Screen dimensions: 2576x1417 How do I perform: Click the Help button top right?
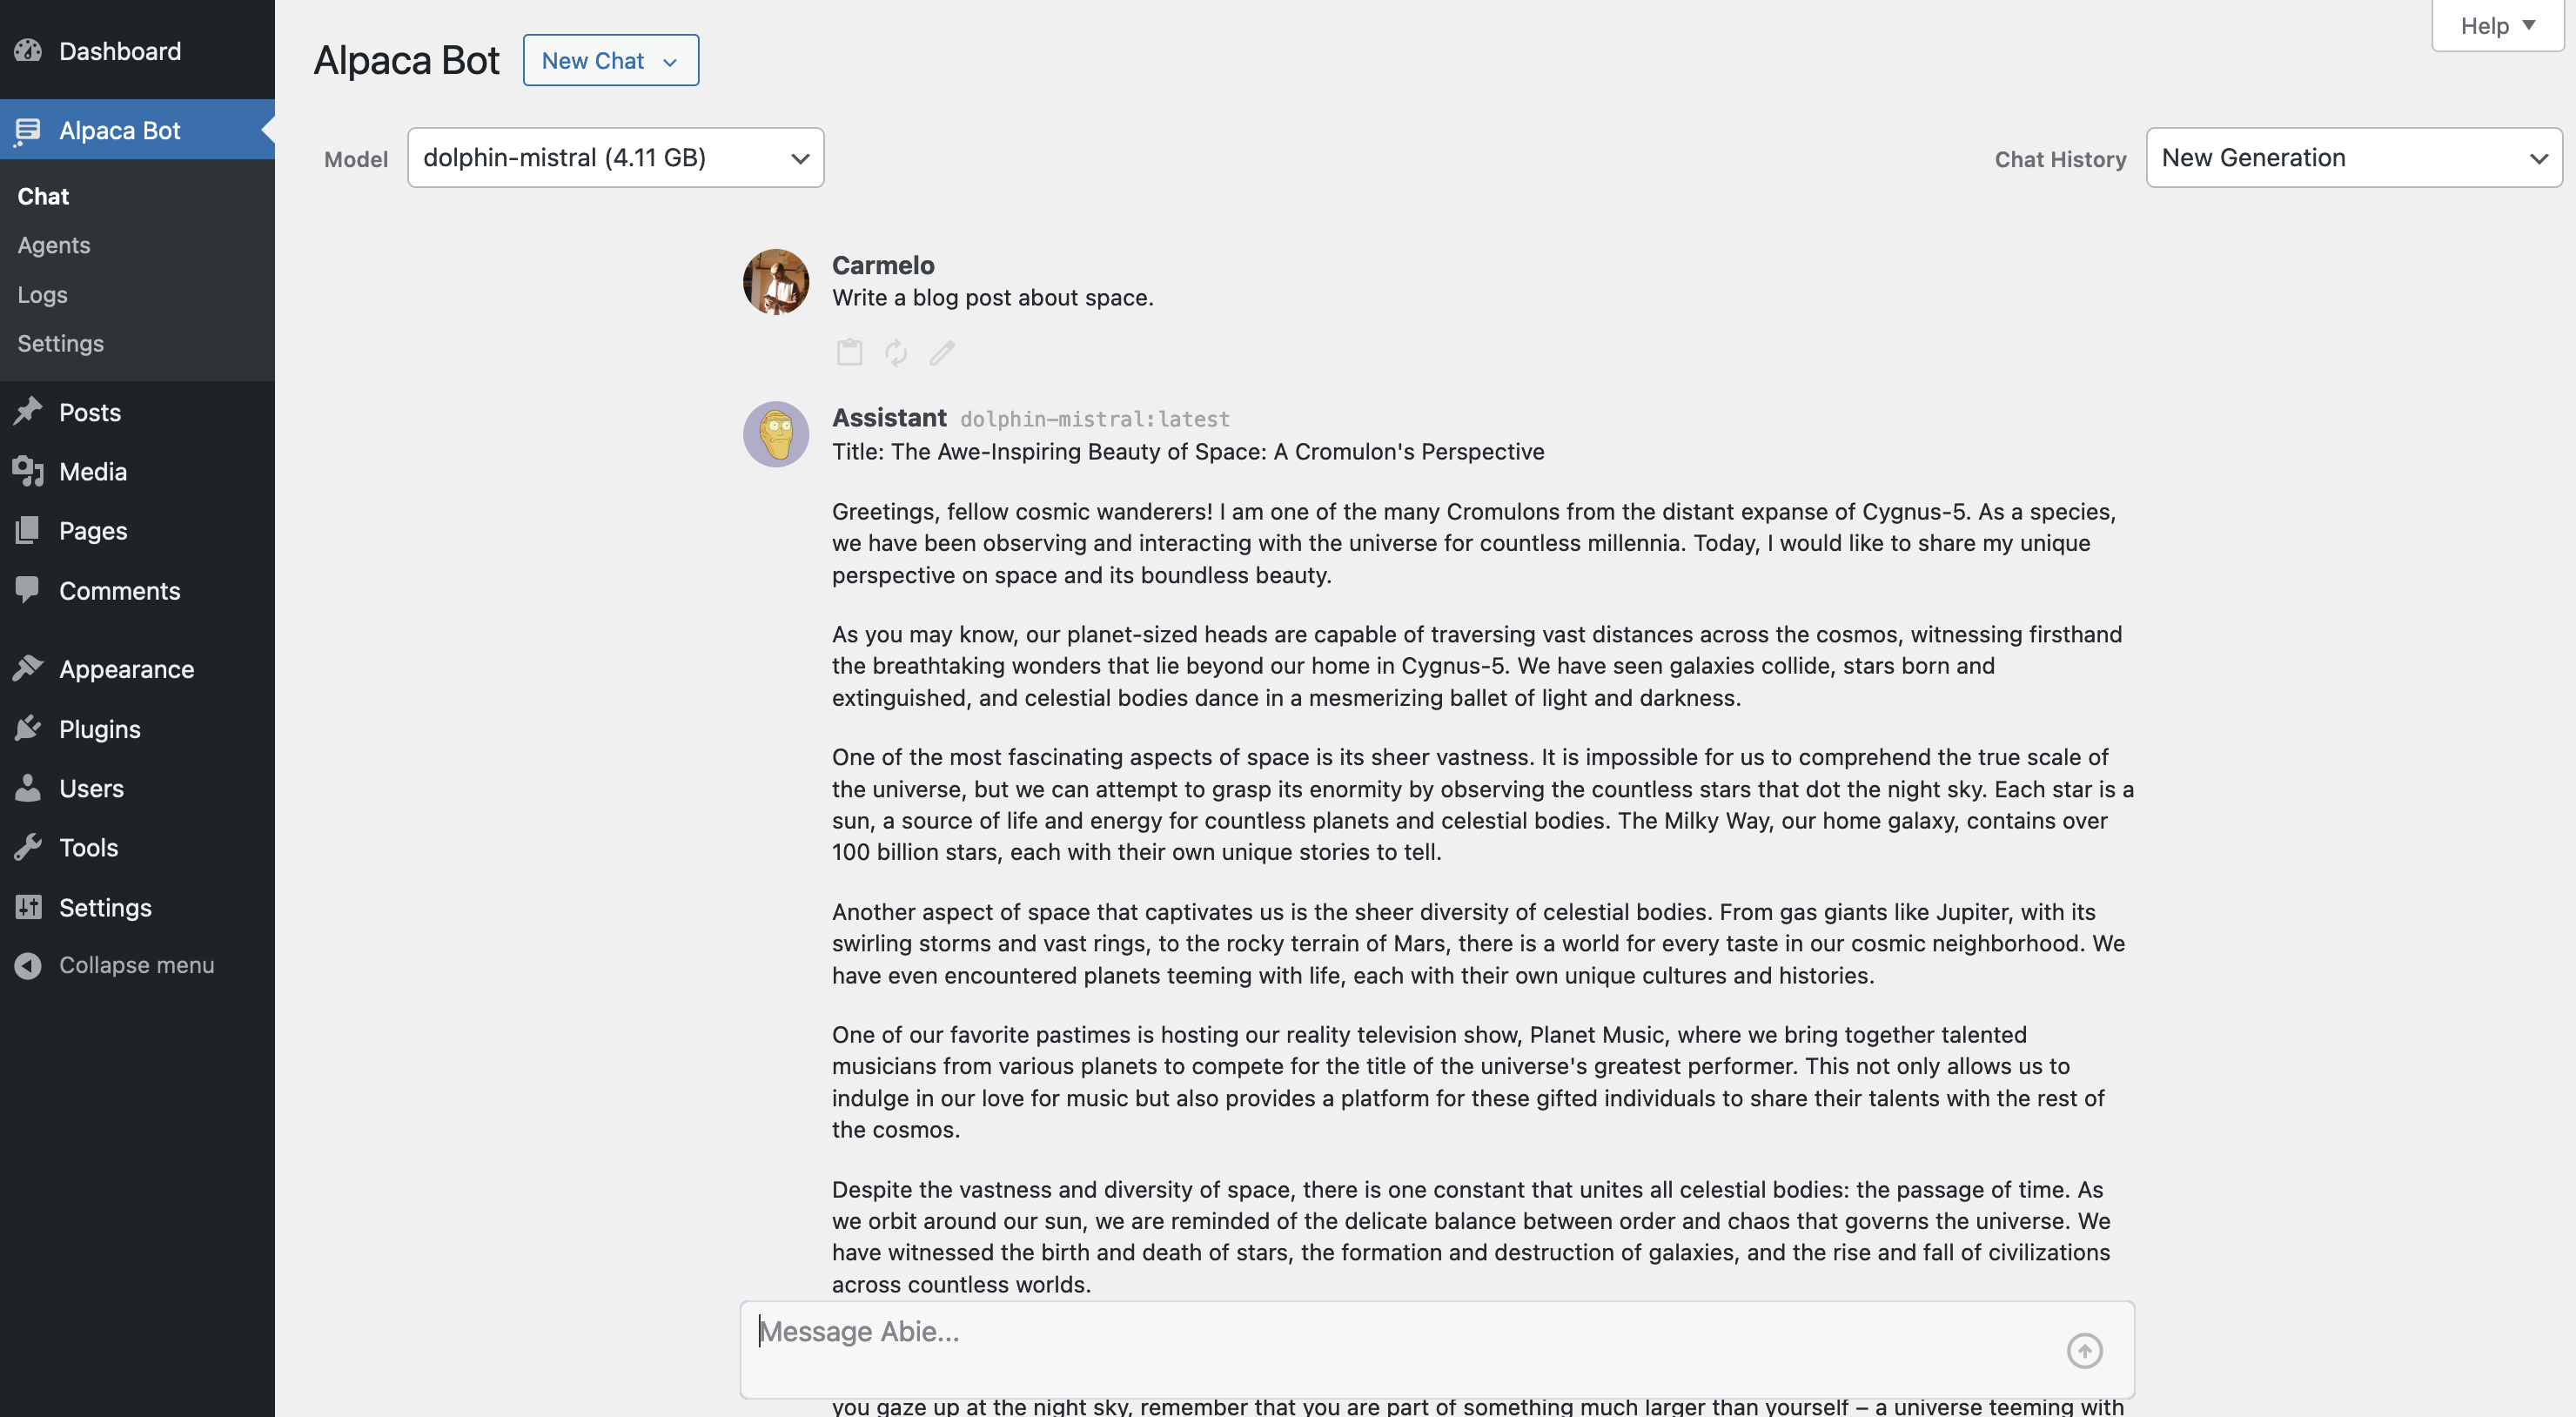tap(2494, 24)
